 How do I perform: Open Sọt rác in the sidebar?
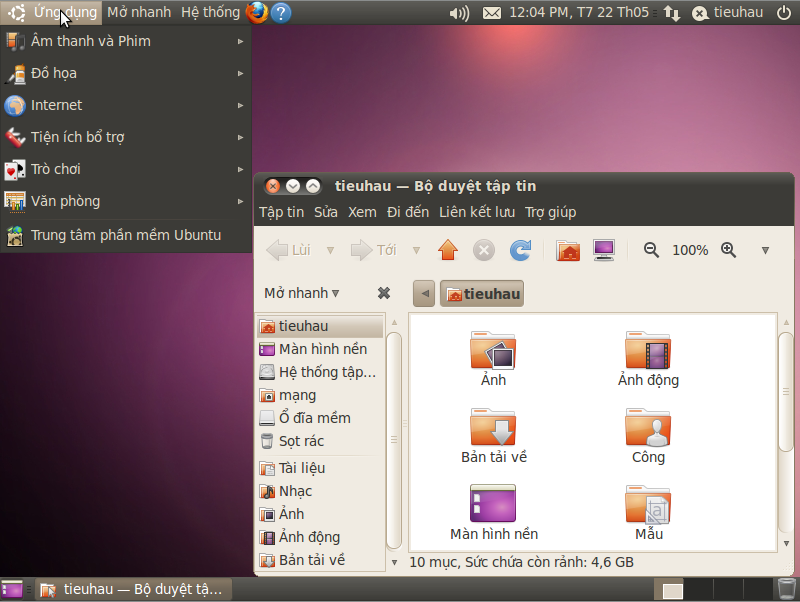pyautogui.click(x=301, y=441)
